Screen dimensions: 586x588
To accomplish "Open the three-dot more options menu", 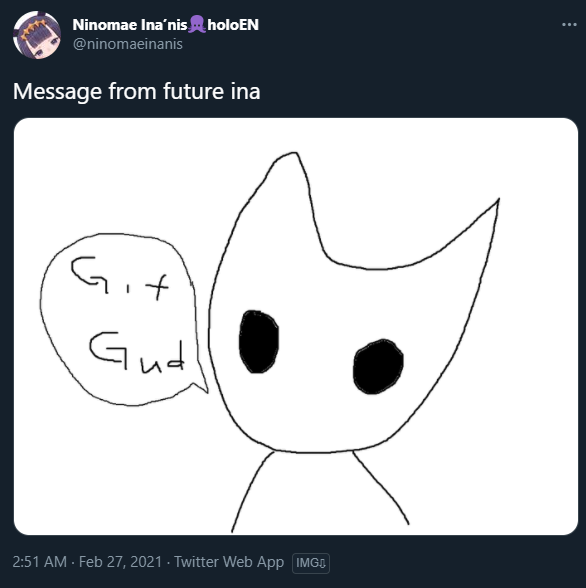I will tap(569, 25).
